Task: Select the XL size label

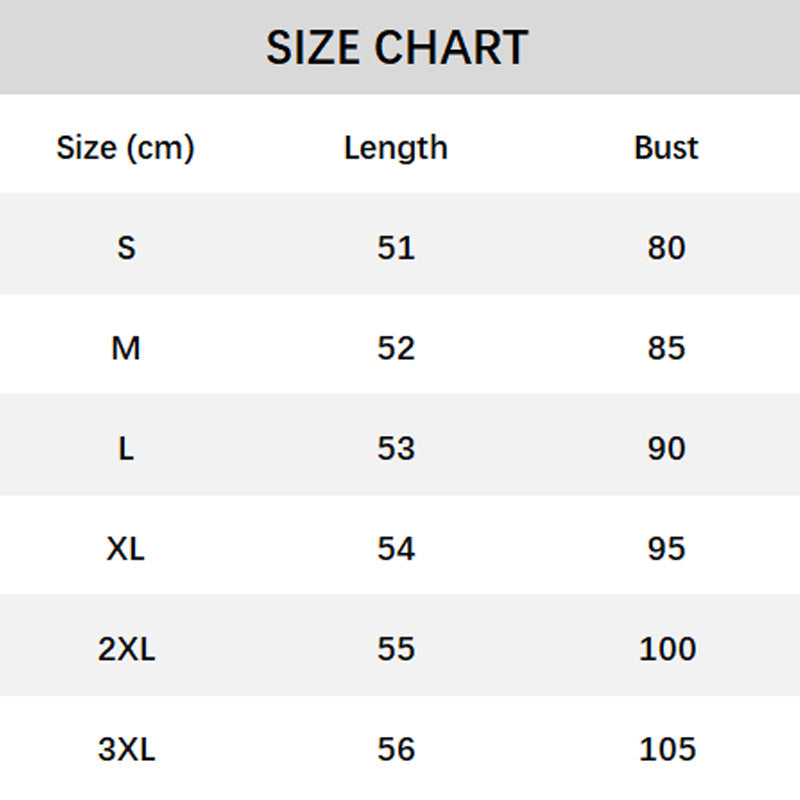Action: click(126, 548)
